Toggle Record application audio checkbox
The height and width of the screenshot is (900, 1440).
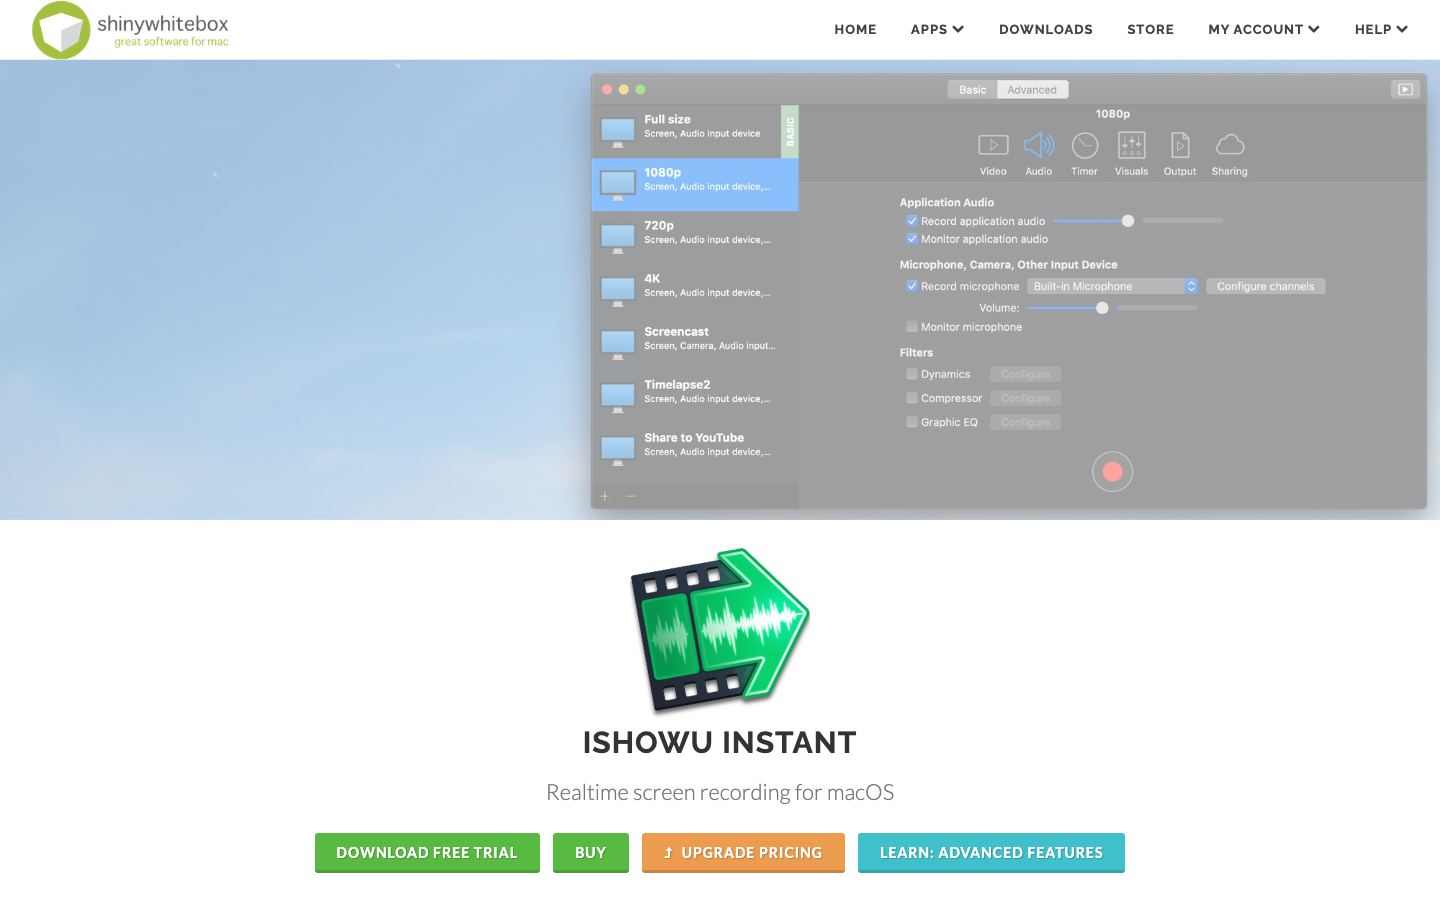pos(912,221)
